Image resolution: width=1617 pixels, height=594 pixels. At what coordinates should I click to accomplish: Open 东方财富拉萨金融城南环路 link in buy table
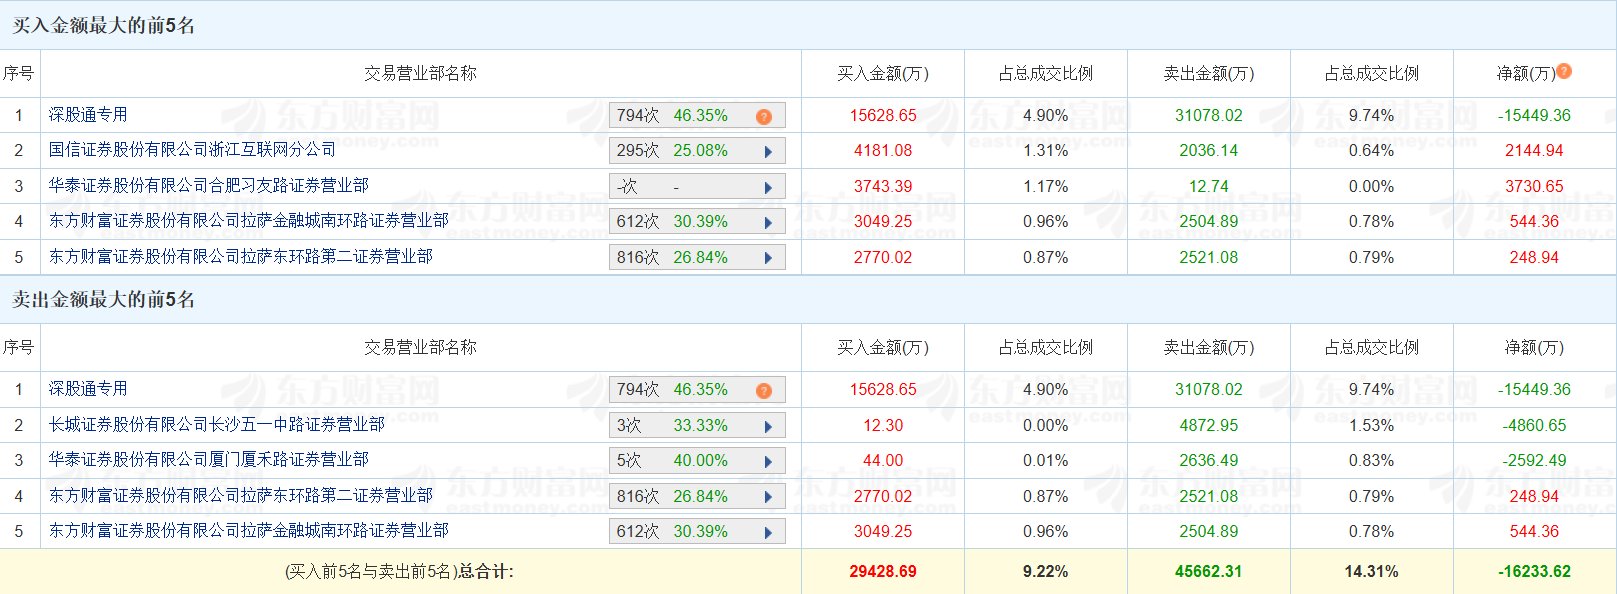tap(248, 221)
